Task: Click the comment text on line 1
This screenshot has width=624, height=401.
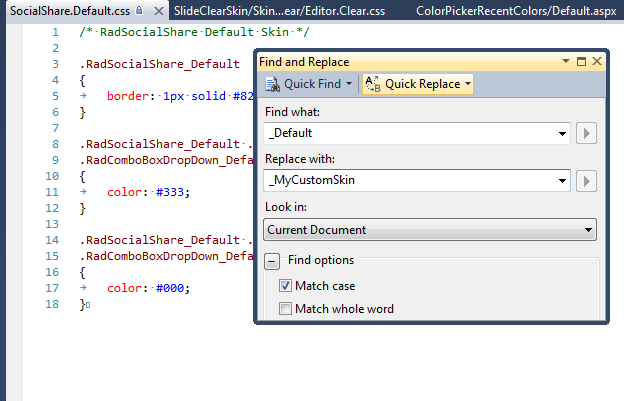Action: 194,32
